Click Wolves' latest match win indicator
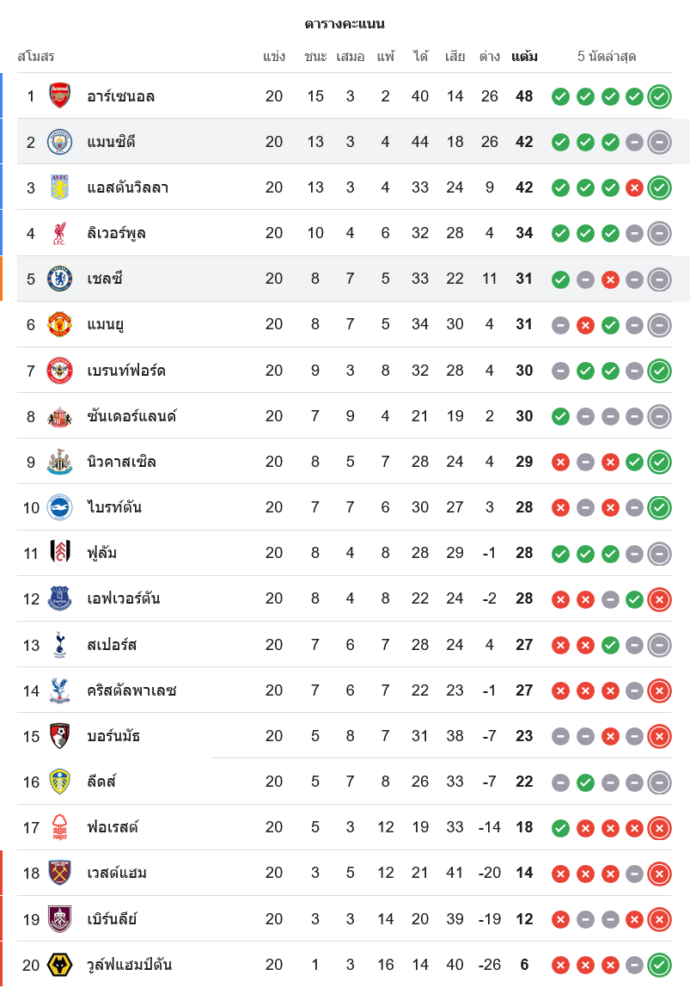The image size is (690, 1000). pos(659,965)
